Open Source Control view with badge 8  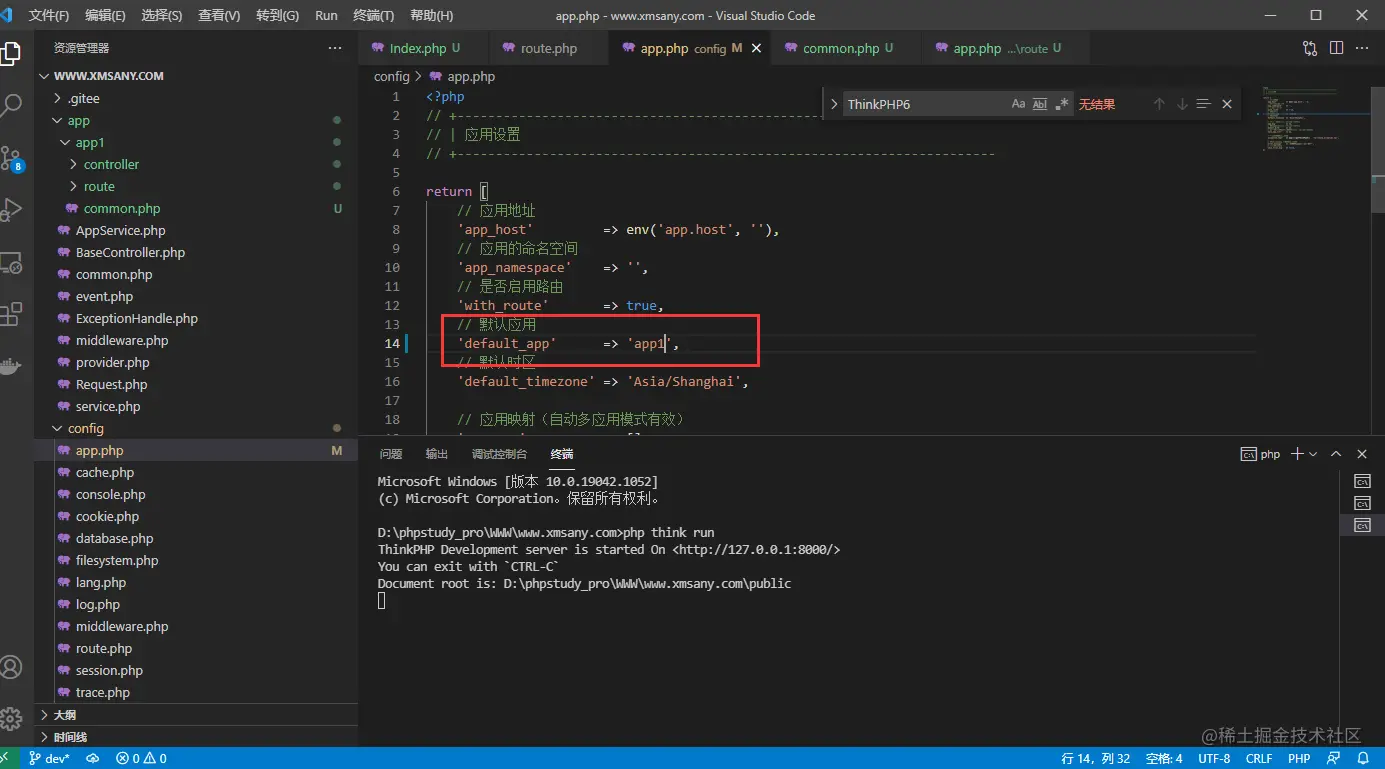(x=10, y=158)
